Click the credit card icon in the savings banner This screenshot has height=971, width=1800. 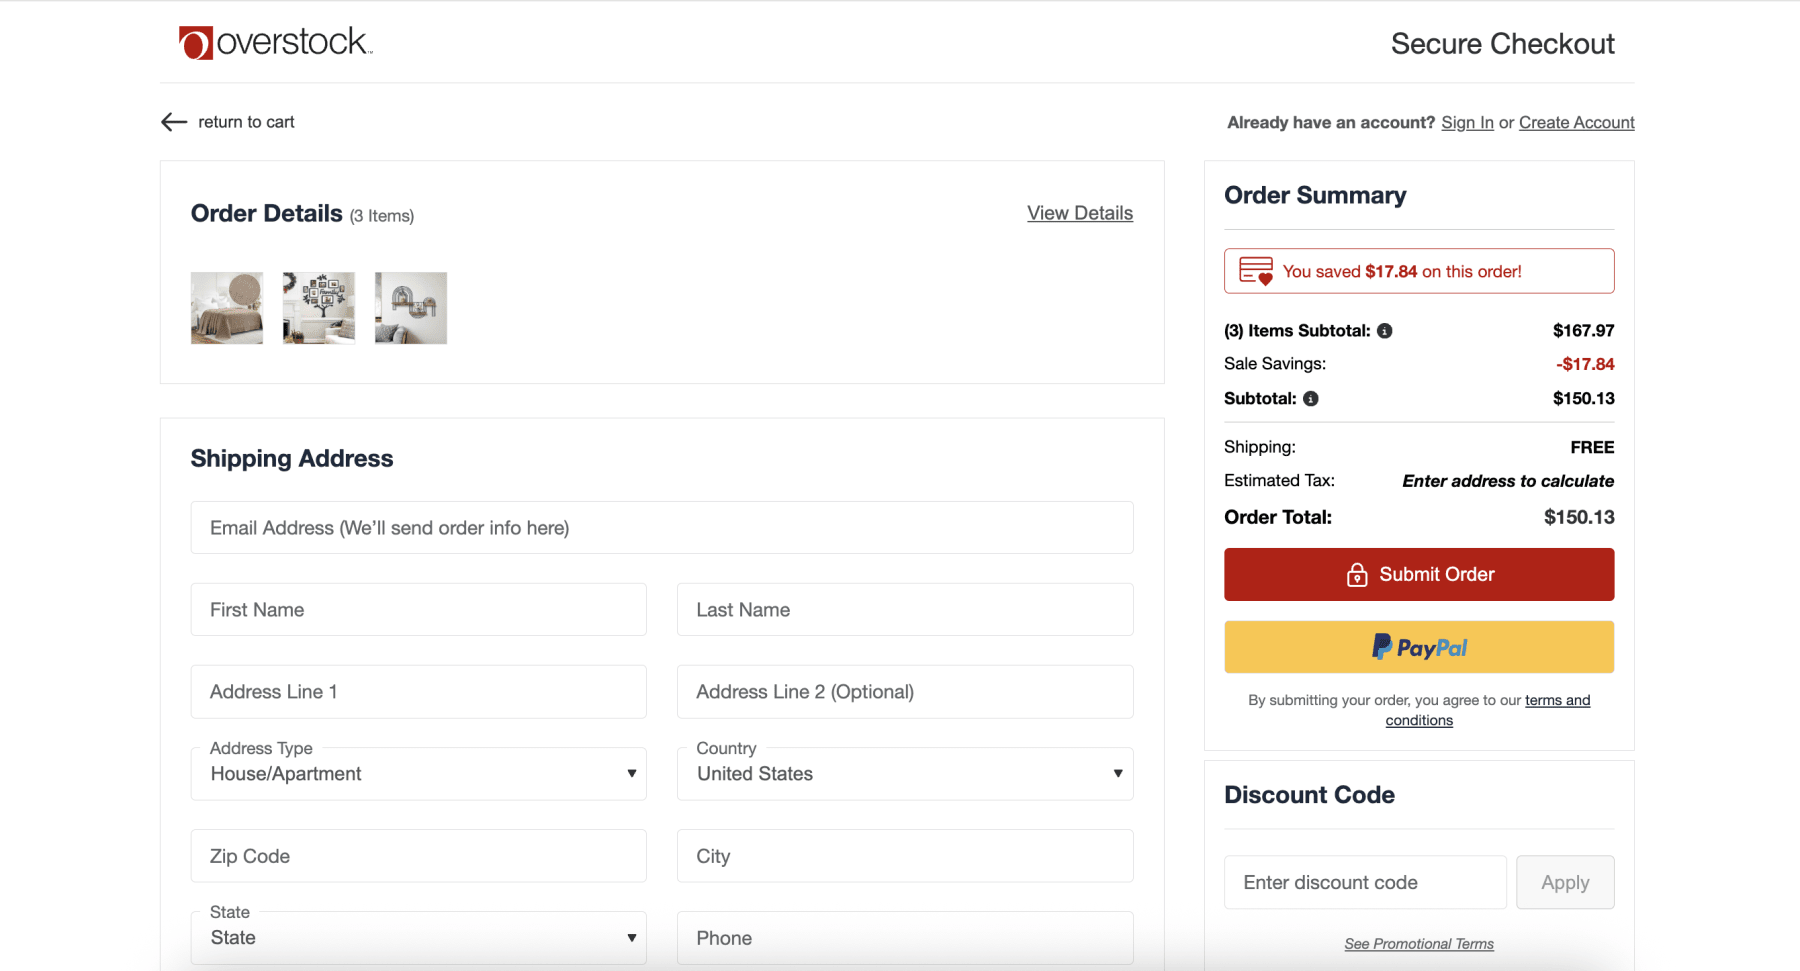[x=1255, y=270]
